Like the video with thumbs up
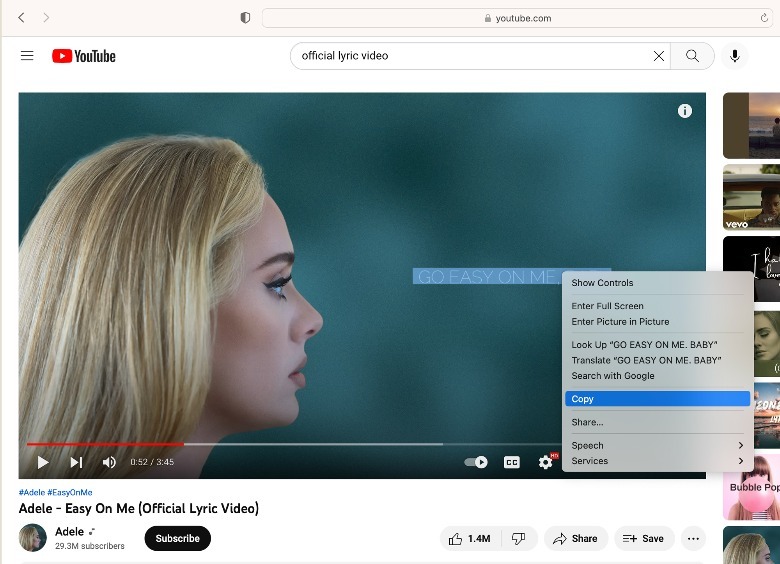780x564 pixels. pos(470,539)
